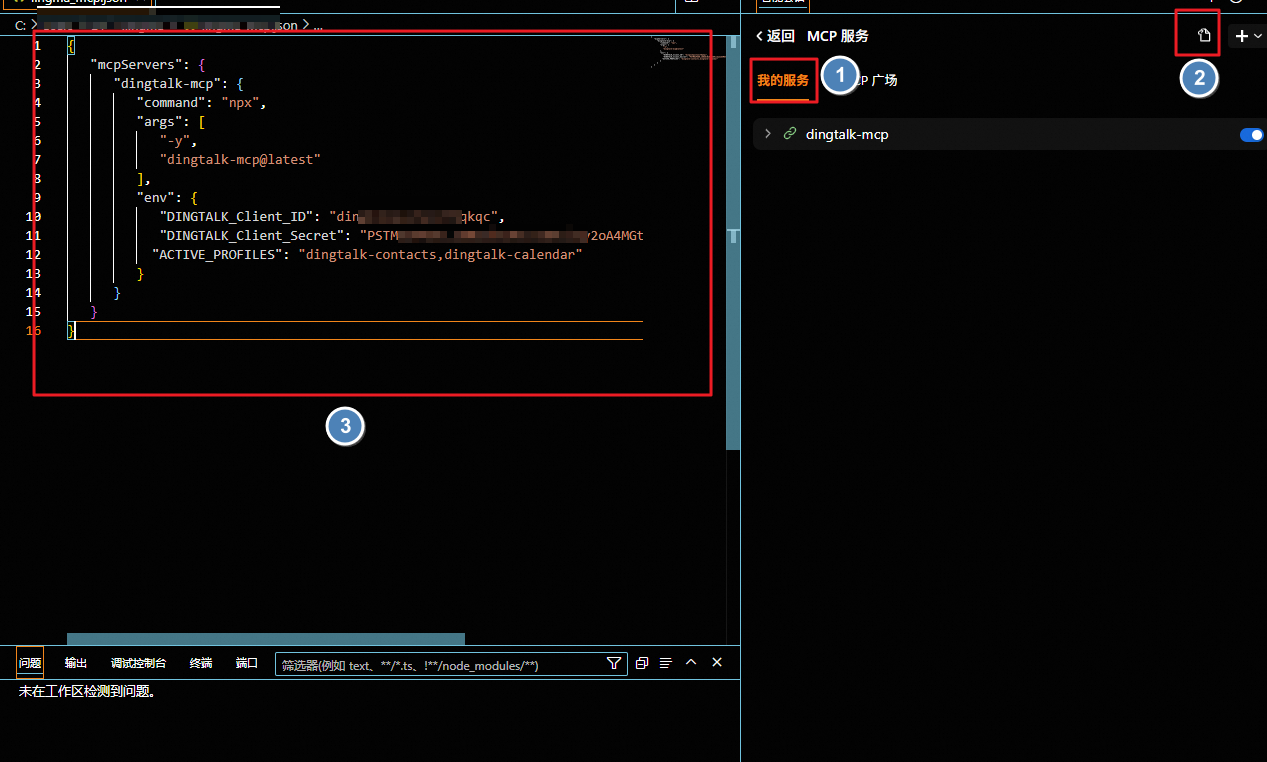1267x762 pixels.
Task: Click the filter funnel icon in Problems panel
Action: tap(614, 663)
